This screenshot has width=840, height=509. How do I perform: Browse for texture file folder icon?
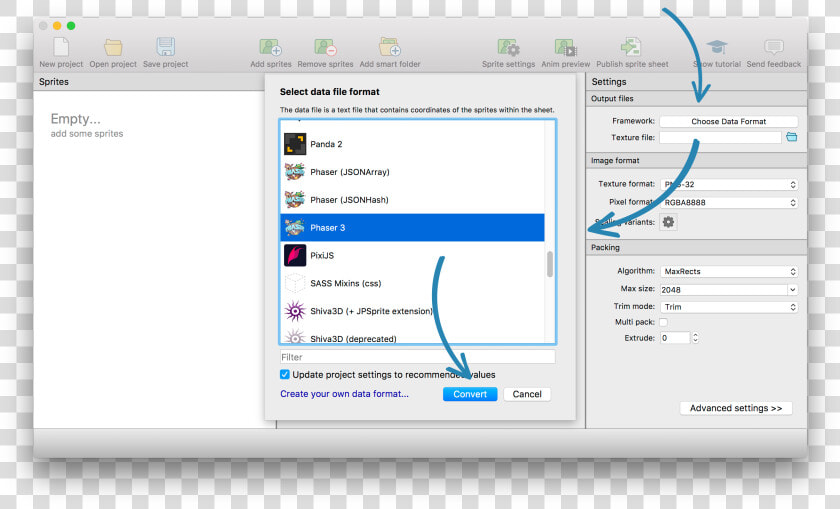coord(791,137)
